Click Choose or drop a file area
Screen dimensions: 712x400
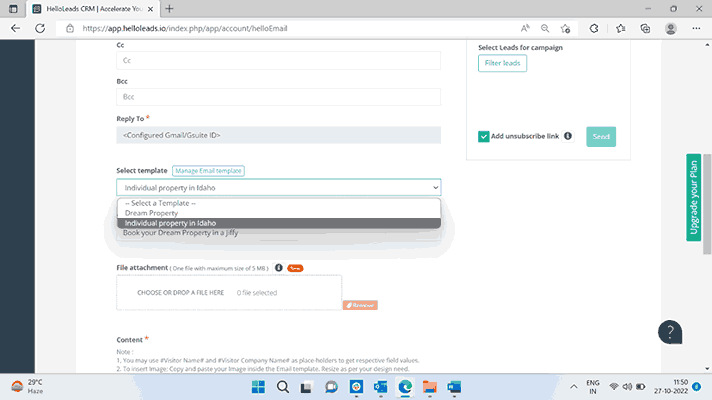click(229, 293)
